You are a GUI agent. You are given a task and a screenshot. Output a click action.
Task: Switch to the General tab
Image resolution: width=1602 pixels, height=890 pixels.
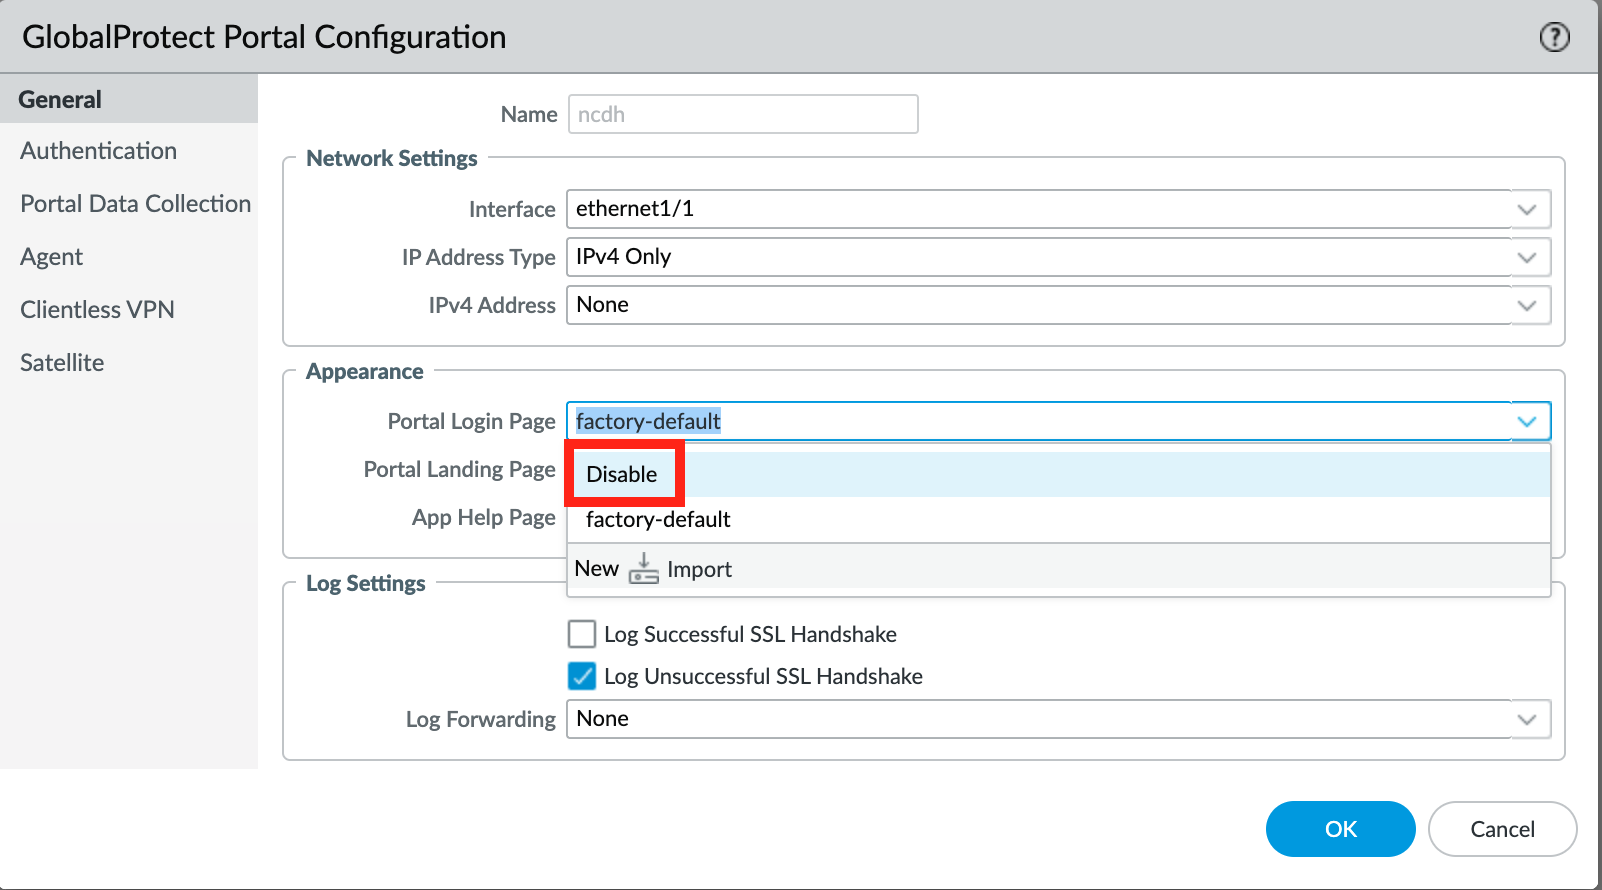[129, 99]
